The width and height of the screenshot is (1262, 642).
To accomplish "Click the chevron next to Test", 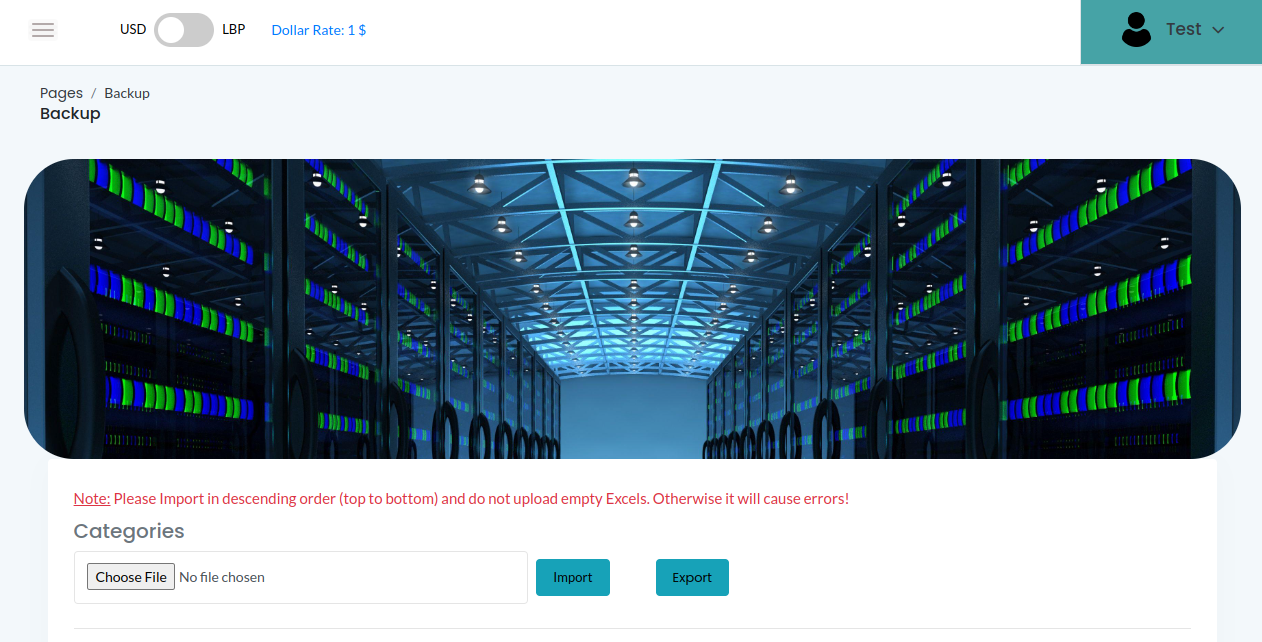I will pyautogui.click(x=1216, y=31).
